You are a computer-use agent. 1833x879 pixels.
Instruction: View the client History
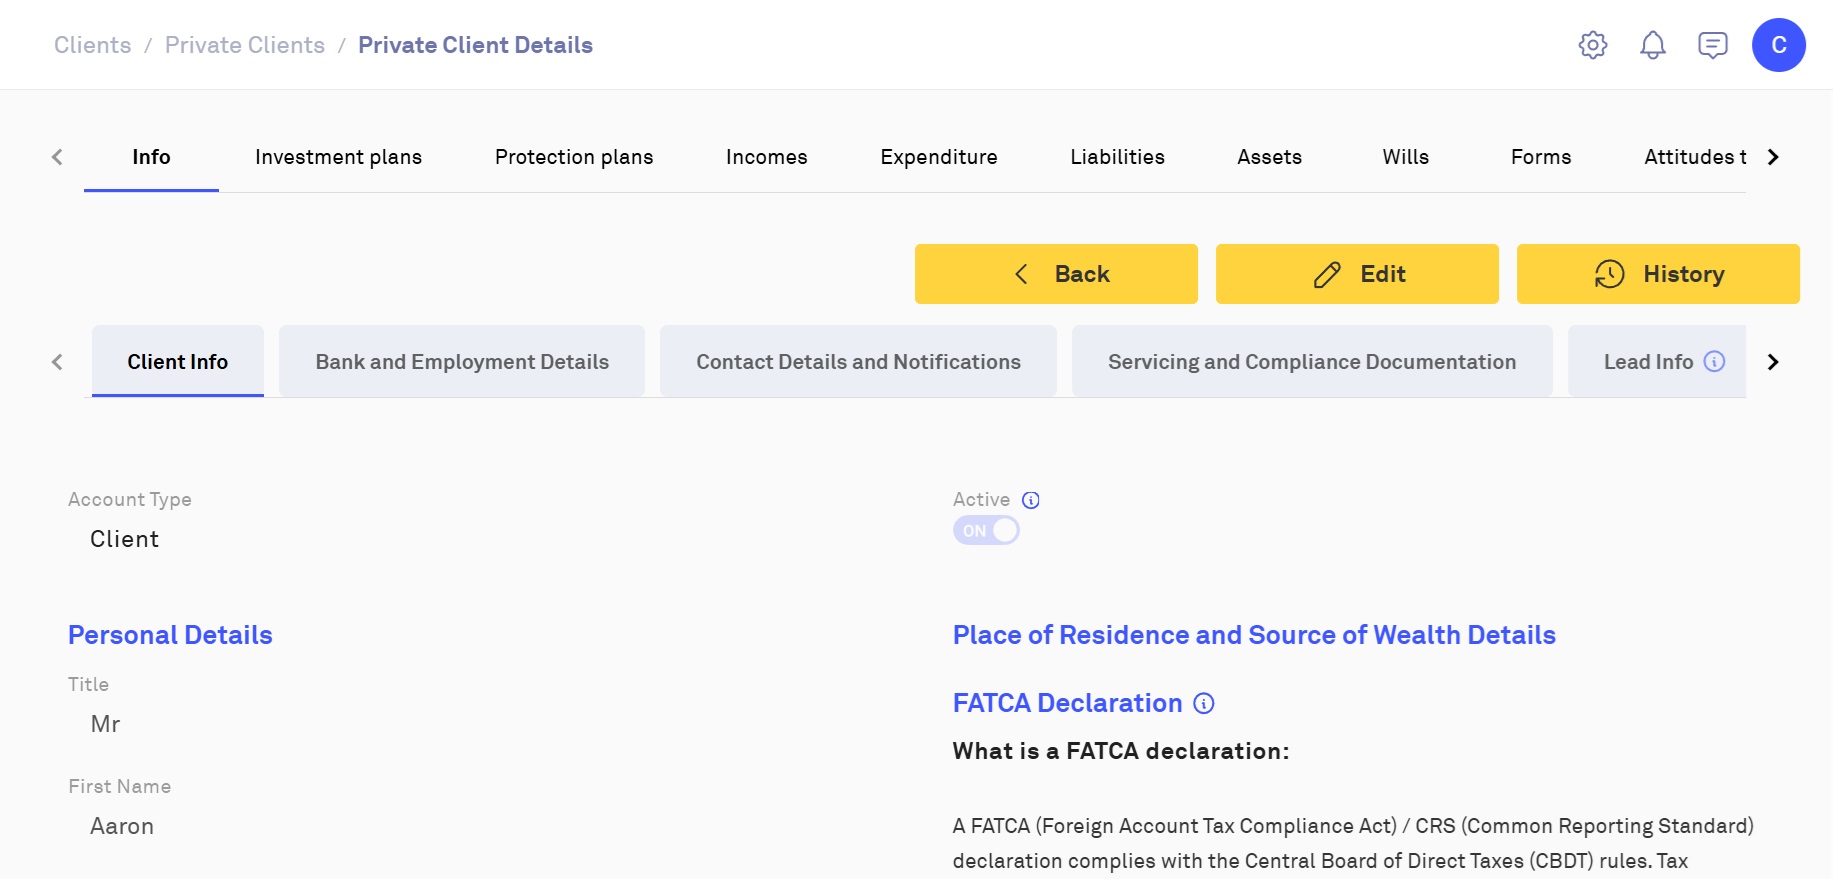pos(1657,274)
